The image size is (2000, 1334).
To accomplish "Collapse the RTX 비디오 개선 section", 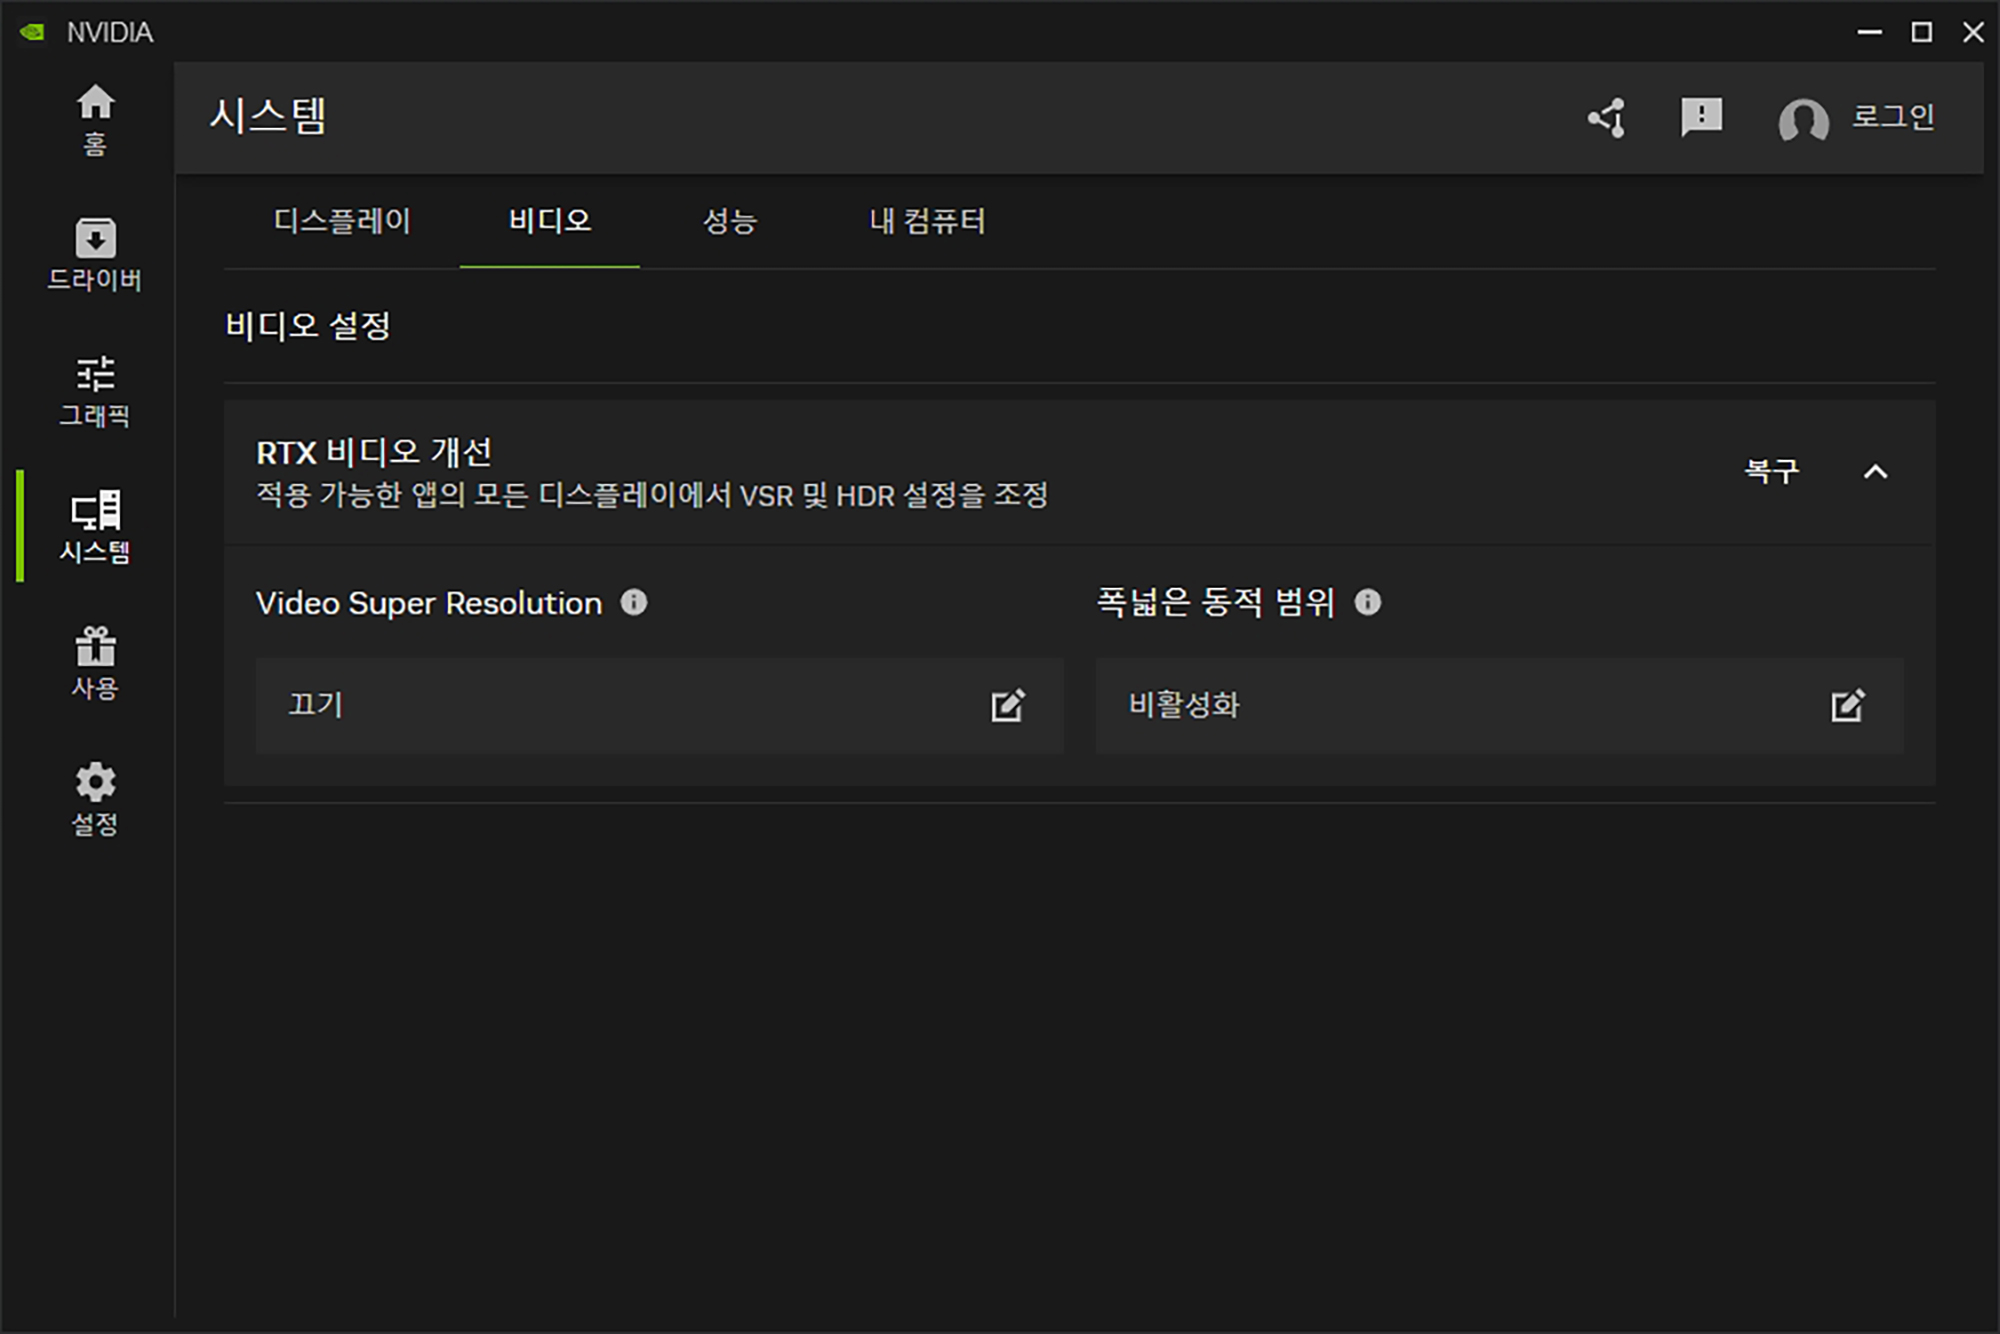I will [1876, 472].
